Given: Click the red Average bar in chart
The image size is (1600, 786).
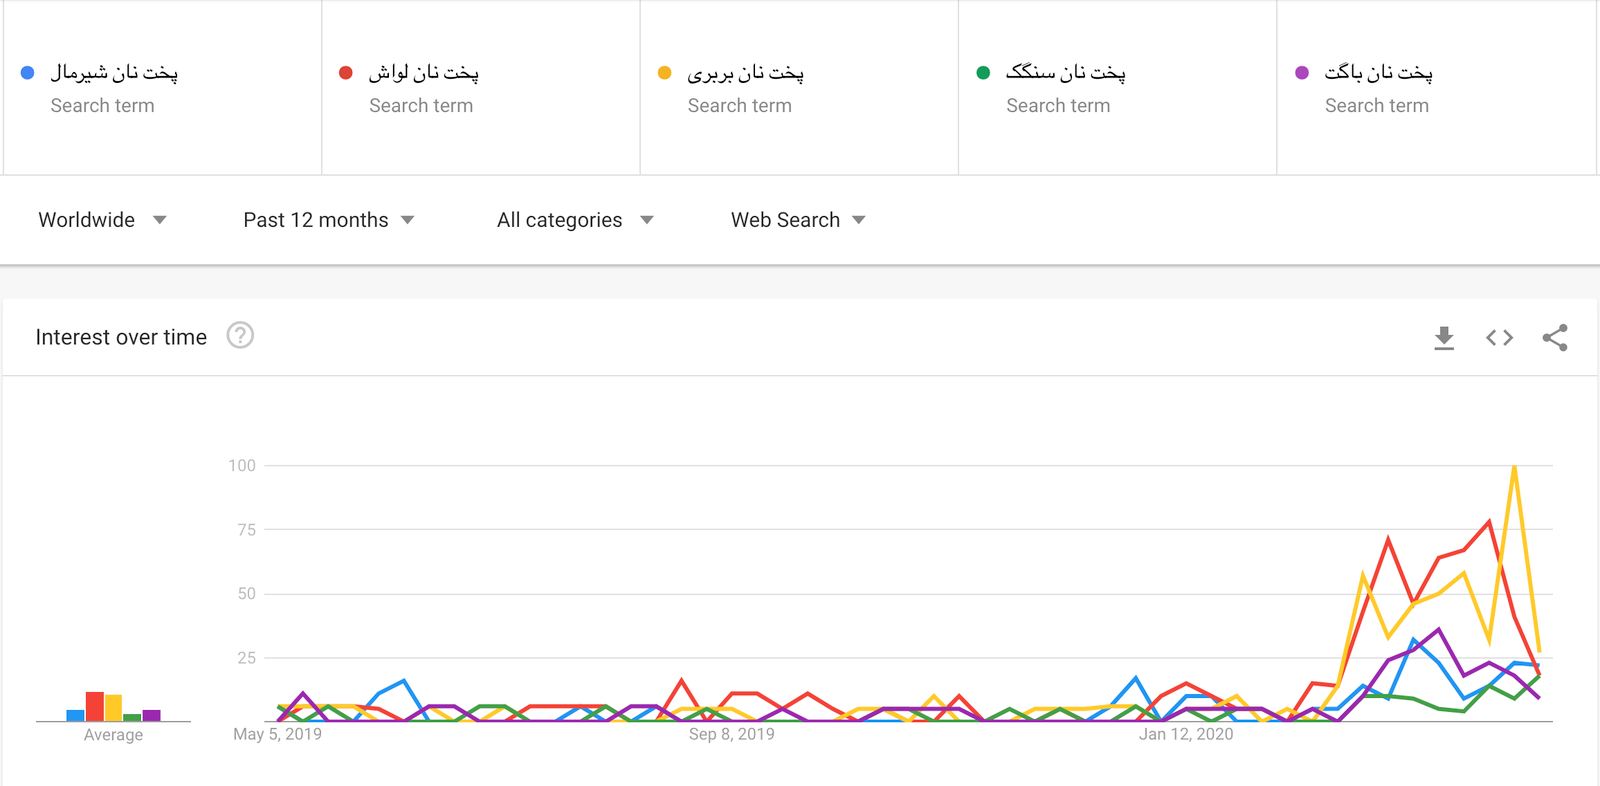Looking at the screenshot, I should pos(95,706).
